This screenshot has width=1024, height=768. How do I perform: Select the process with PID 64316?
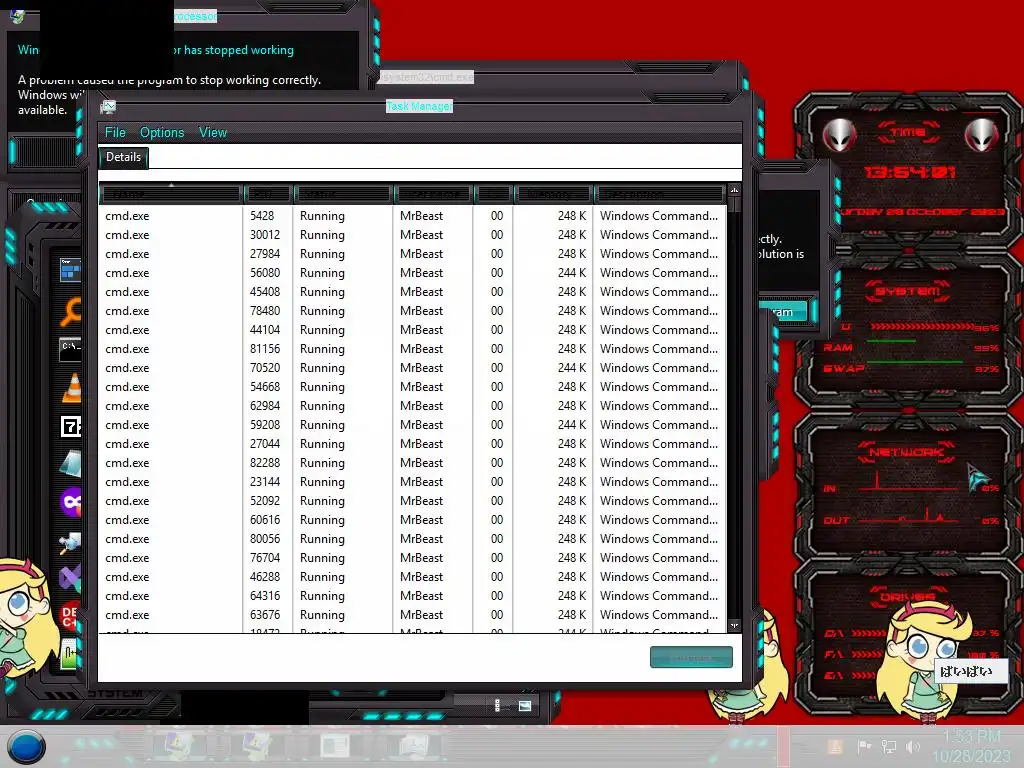point(412,596)
